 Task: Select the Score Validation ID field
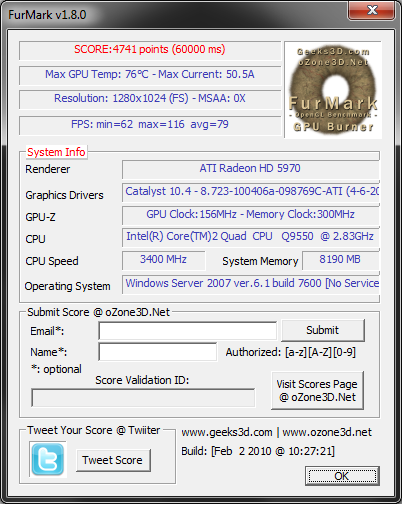143,398
